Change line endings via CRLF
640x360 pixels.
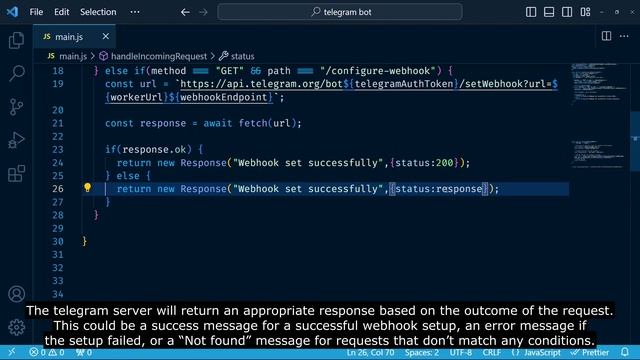pyautogui.click(x=491, y=352)
